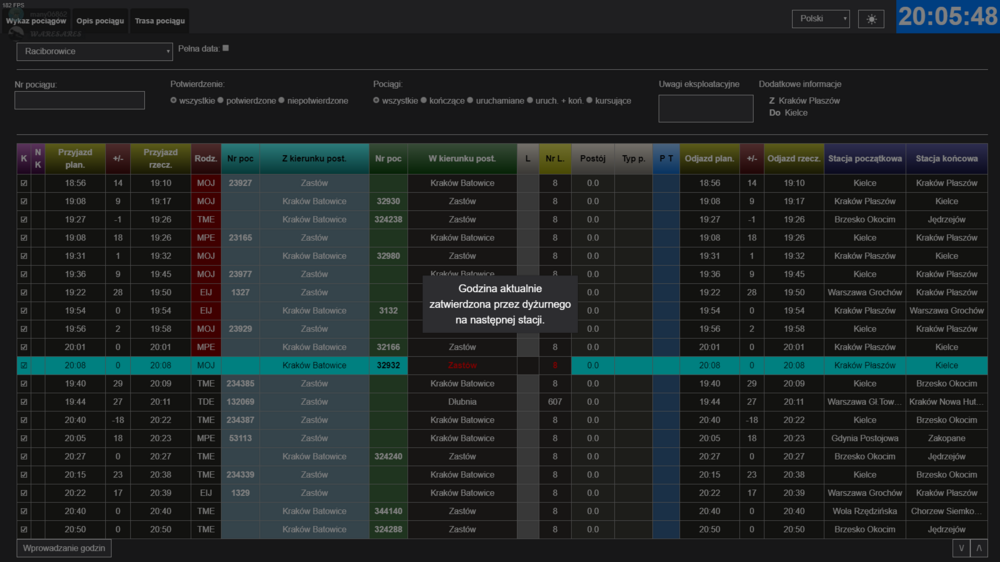Viewport: 1000px width, 562px height.
Task: Click the down arrow button below table
Action: tap(961, 548)
